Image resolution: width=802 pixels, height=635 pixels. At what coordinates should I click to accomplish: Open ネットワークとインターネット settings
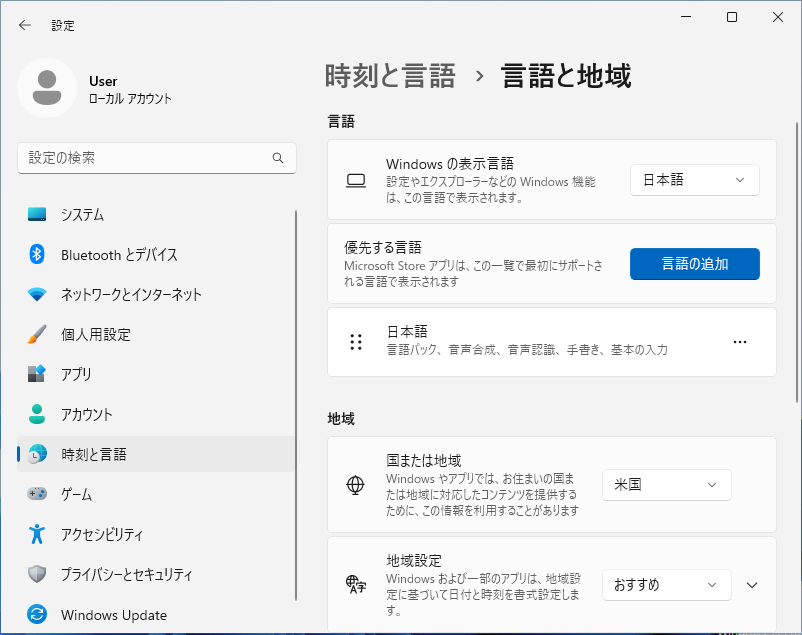click(x=156, y=294)
